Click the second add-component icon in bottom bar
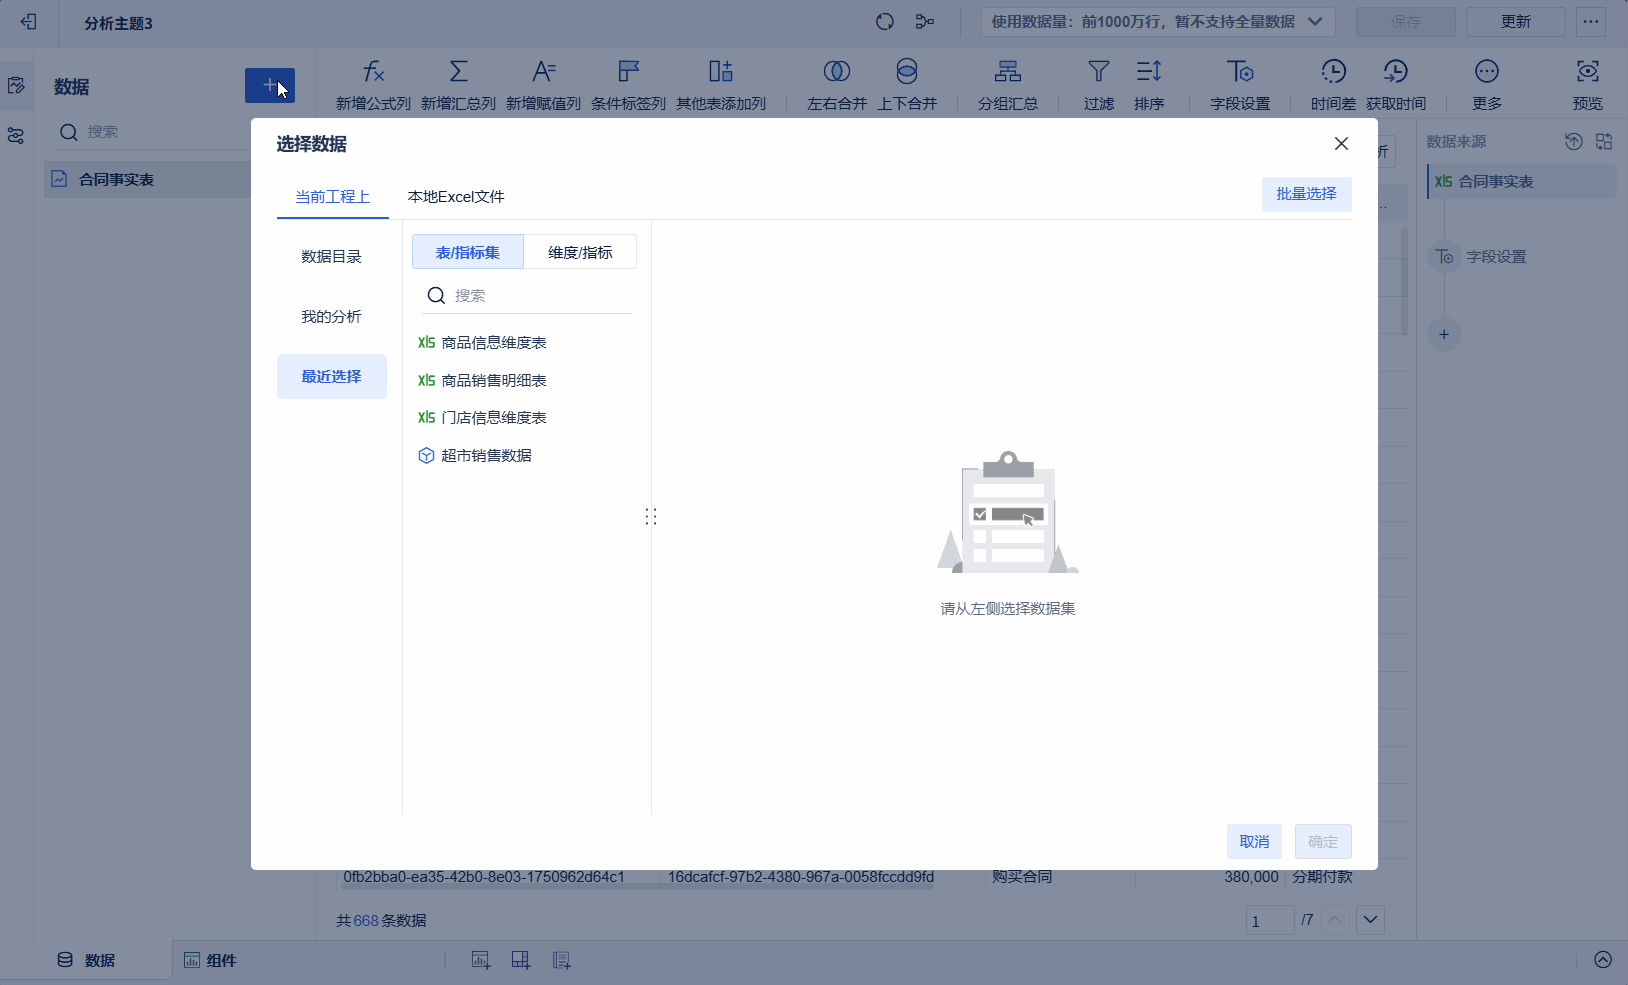Screen dimensions: 1628x985 click(x=521, y=960)
